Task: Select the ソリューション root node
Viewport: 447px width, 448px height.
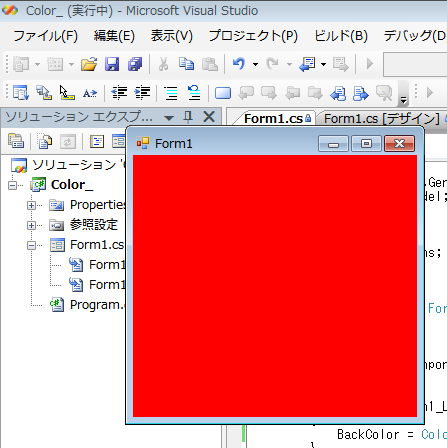Action: 78,165
